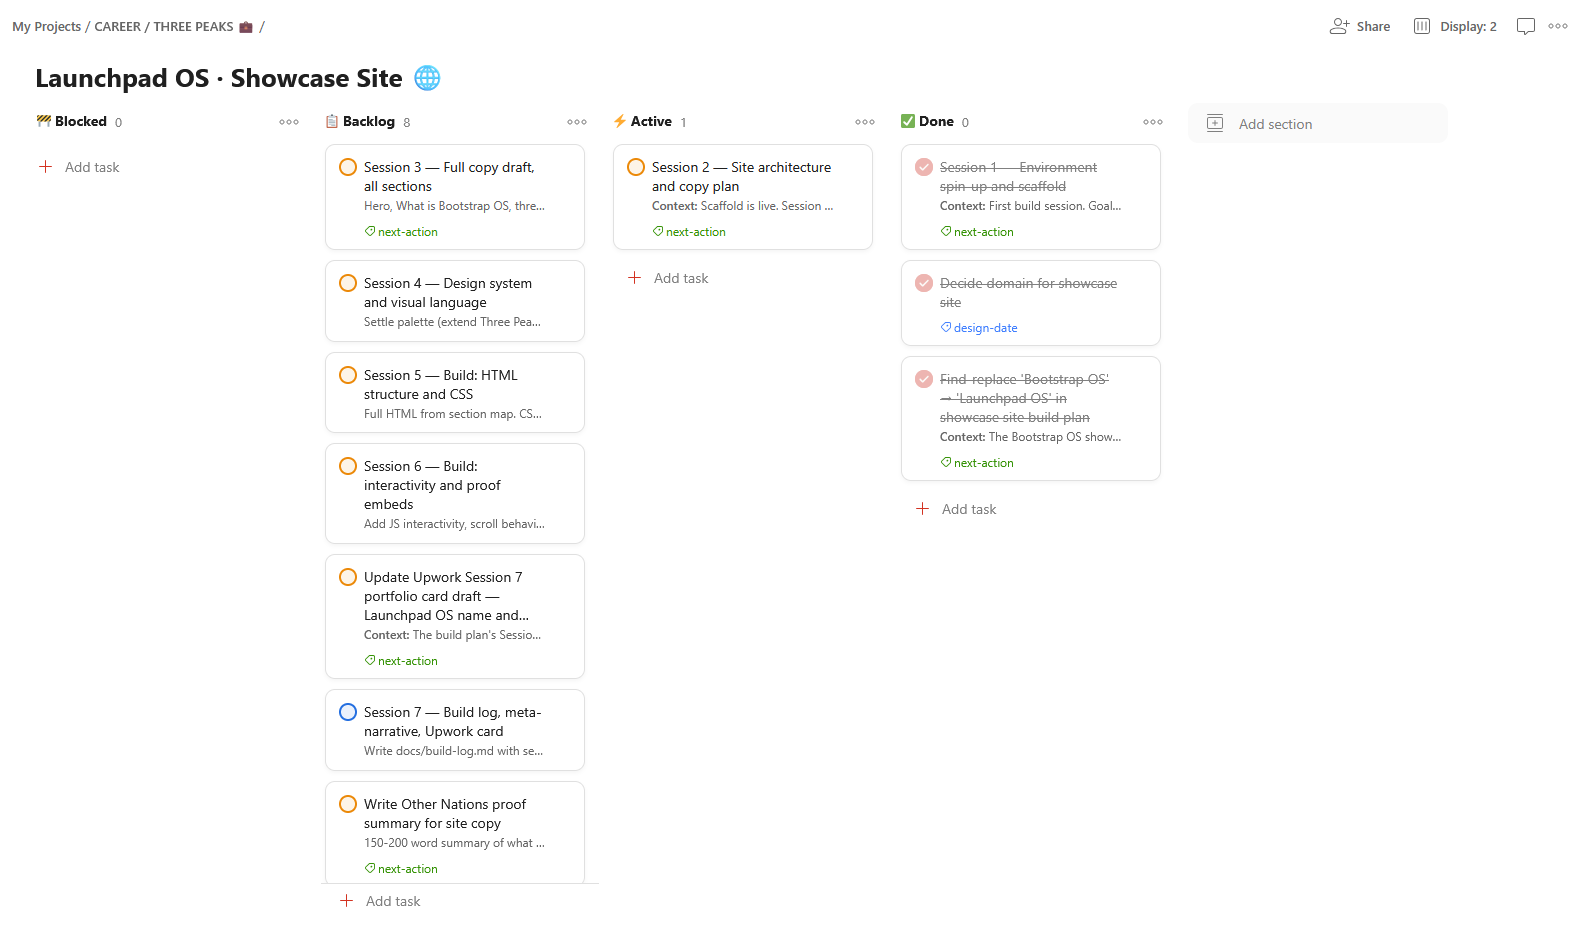Uncheck Session 1 Environment spin-up task
The height and width of the screenshot is (934, 1585).
[924, 167]
